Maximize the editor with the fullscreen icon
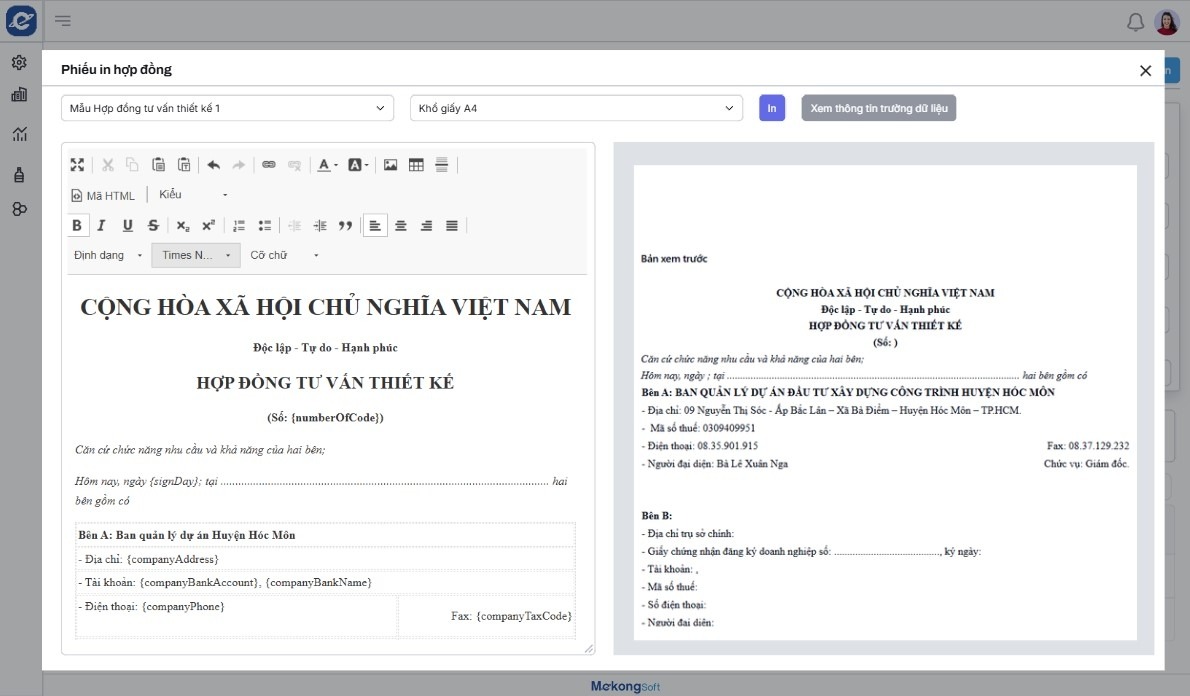 click(x=77, y=165)
